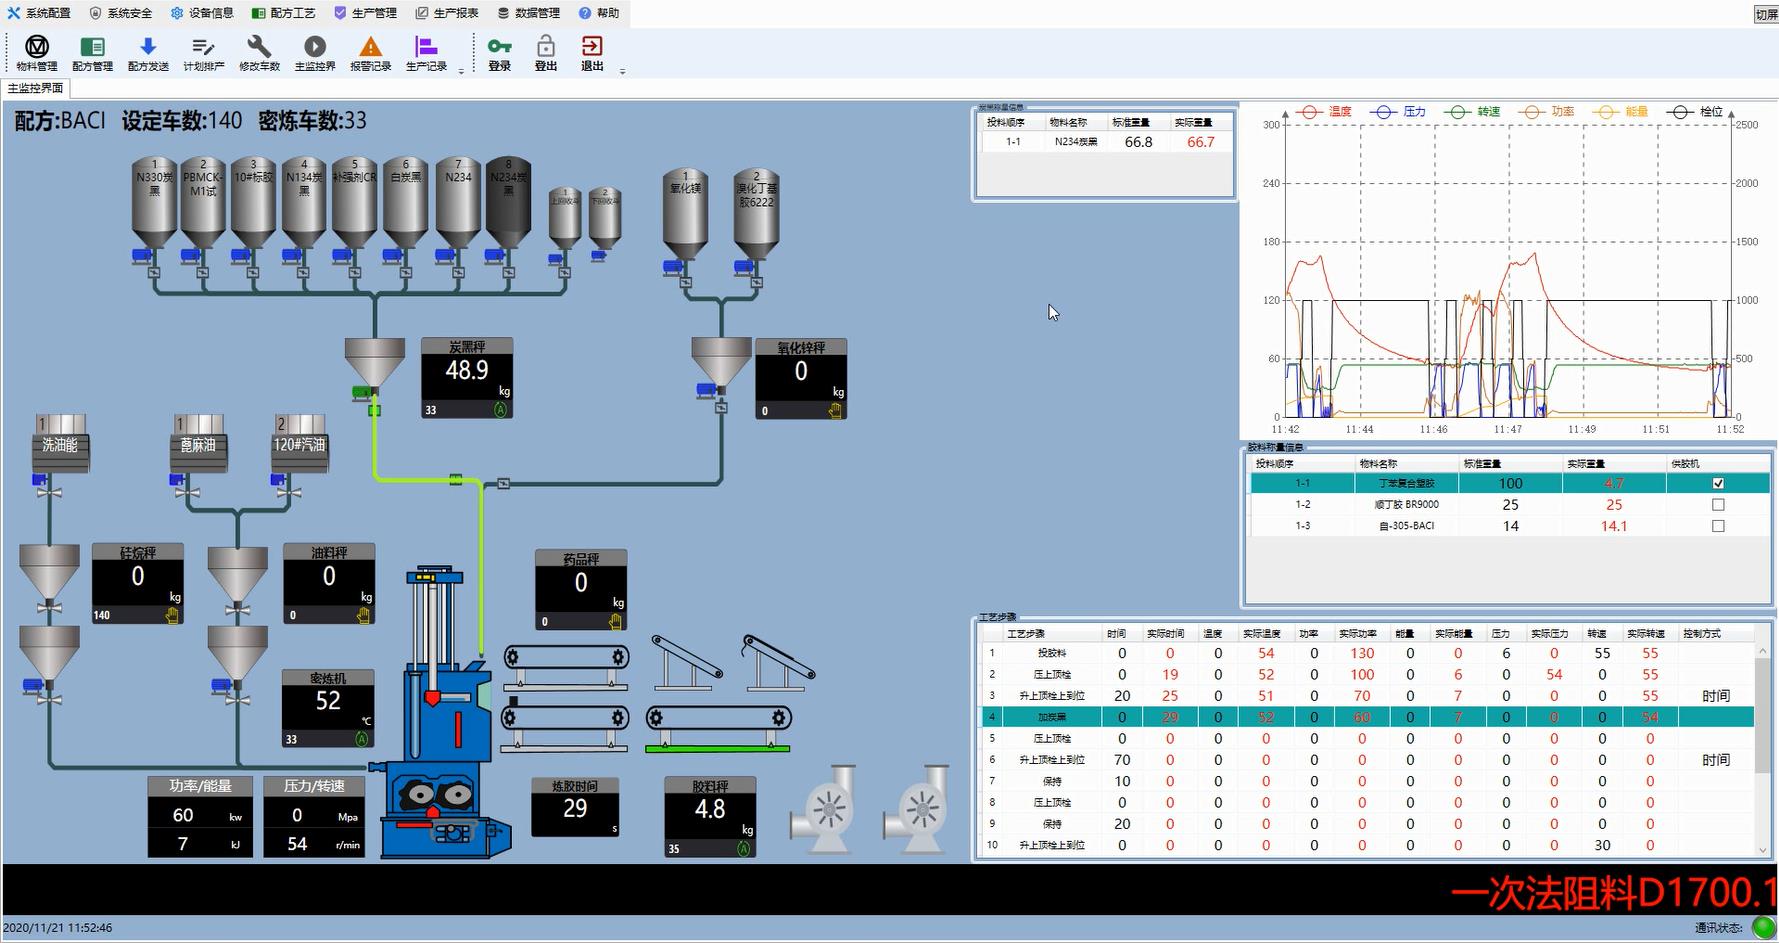Expand overflow arrow after 退出 toolbar
1779x943 pixels.
pos(622,71)
